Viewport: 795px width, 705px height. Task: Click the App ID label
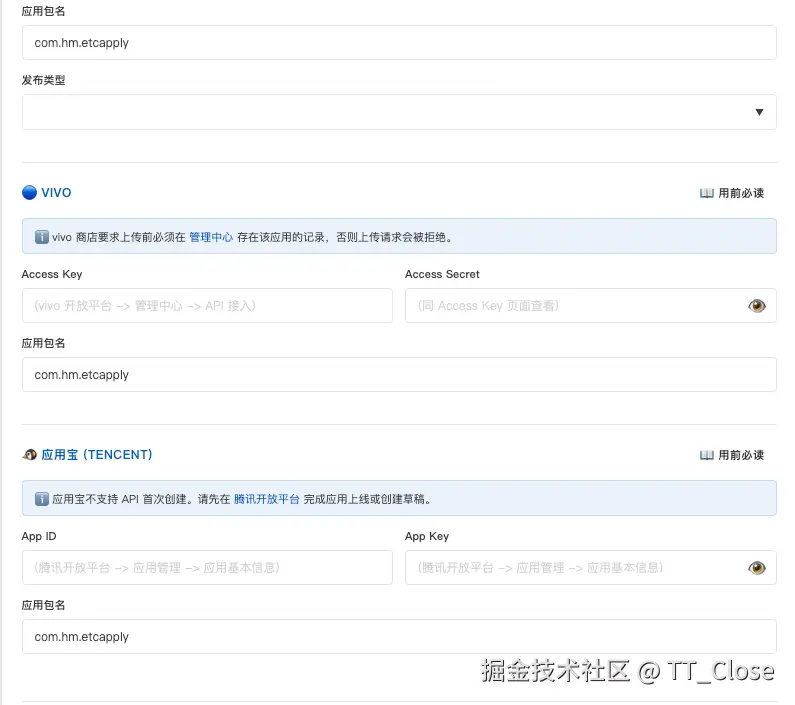tap(39, 536)
